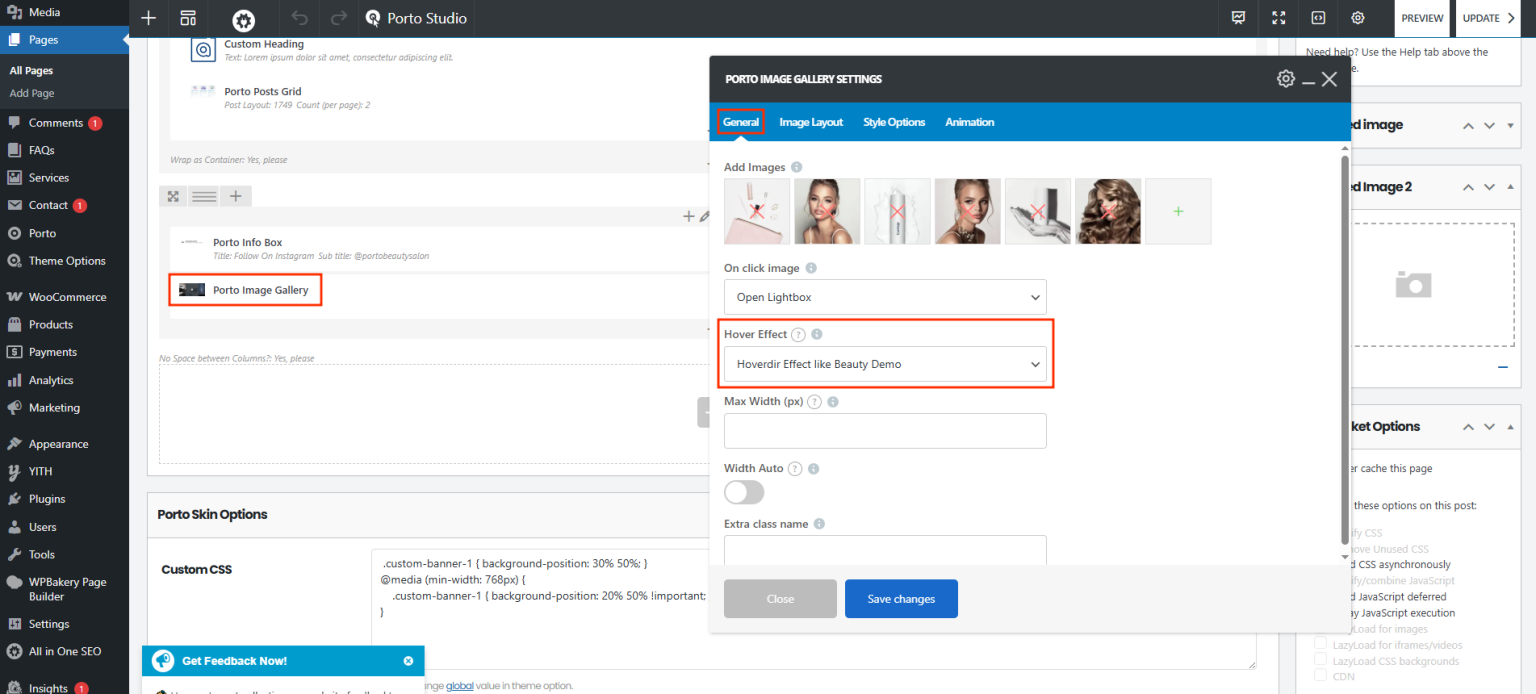
Task: Click the green plus to add another image
Action: tap(1178, 211)
